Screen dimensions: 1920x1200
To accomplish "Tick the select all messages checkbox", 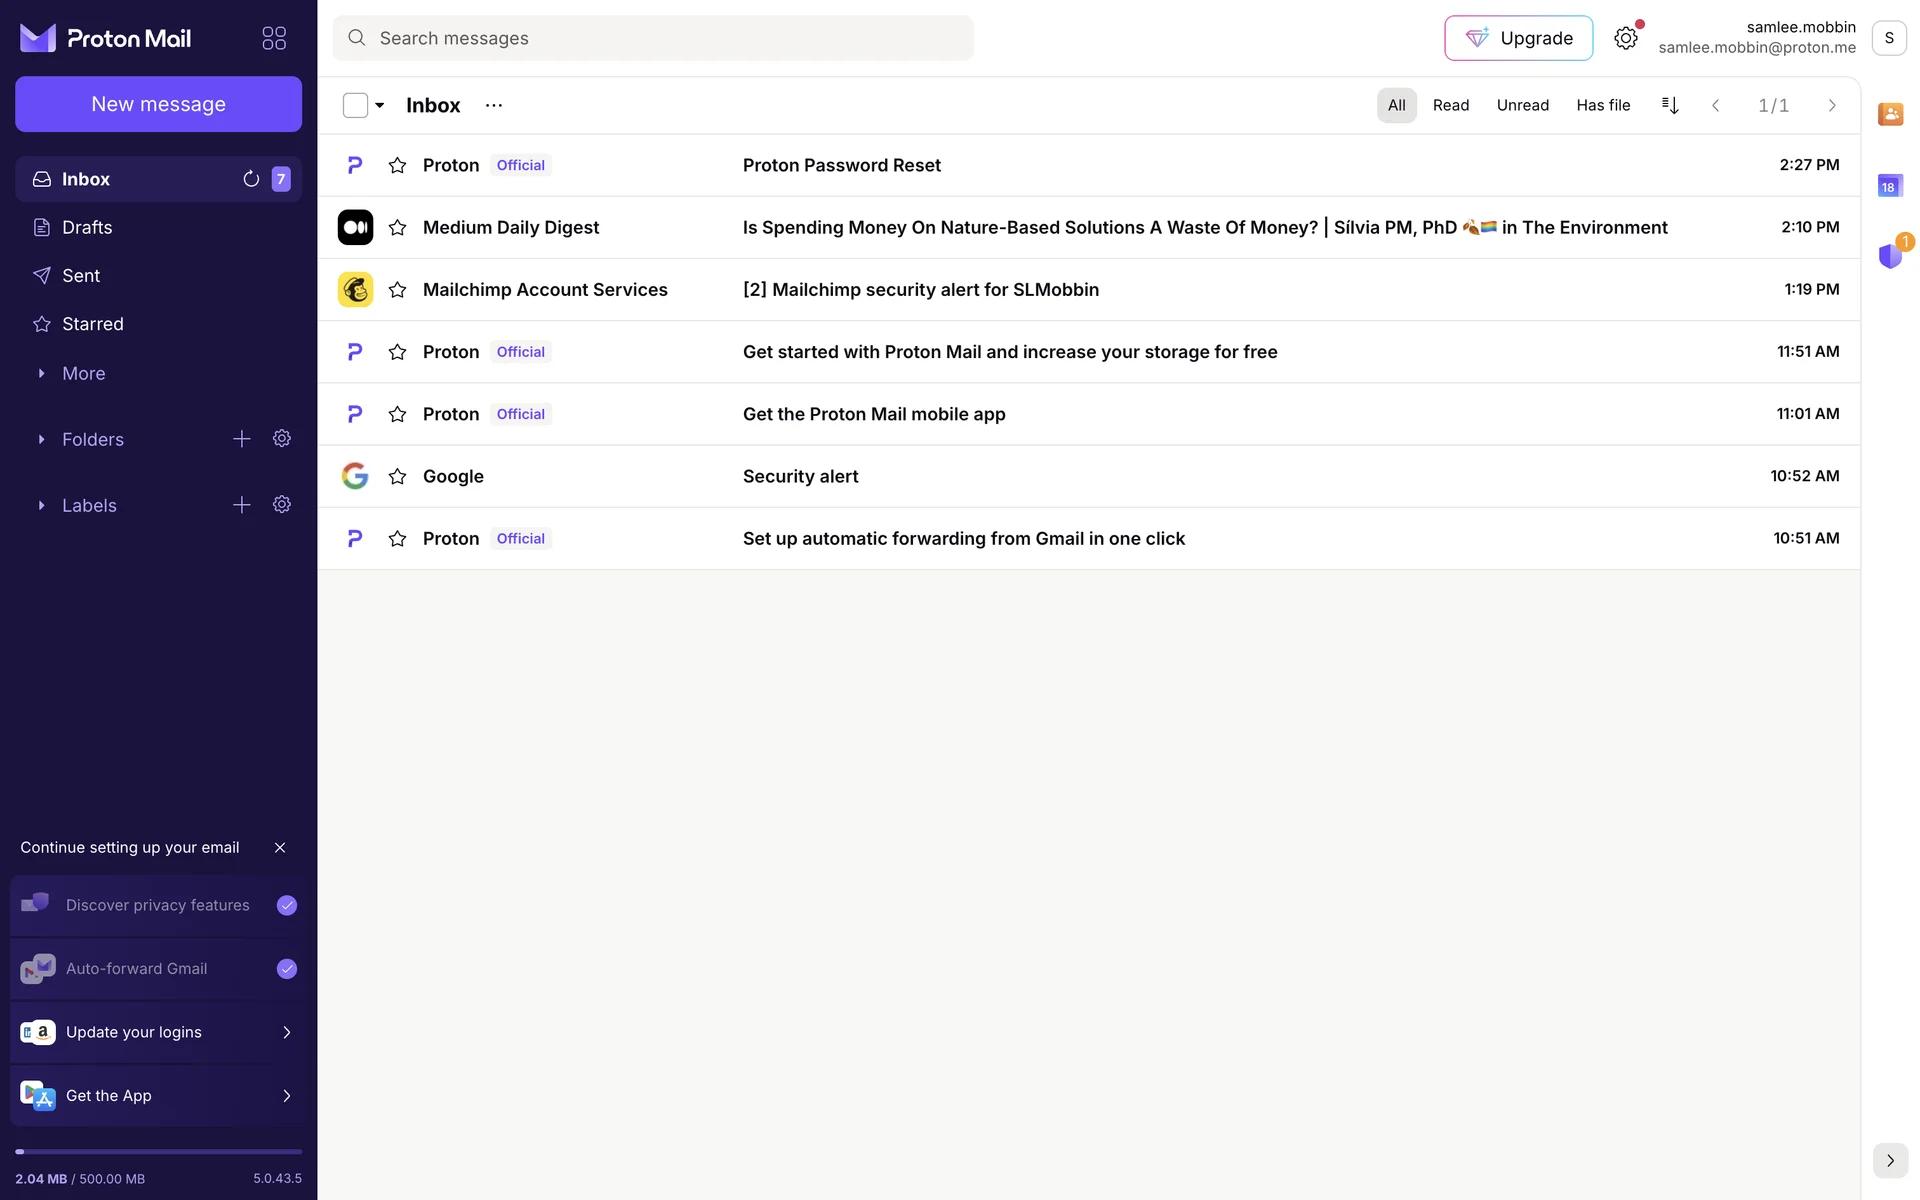I will pyautogui.click(x=355, y=105).
